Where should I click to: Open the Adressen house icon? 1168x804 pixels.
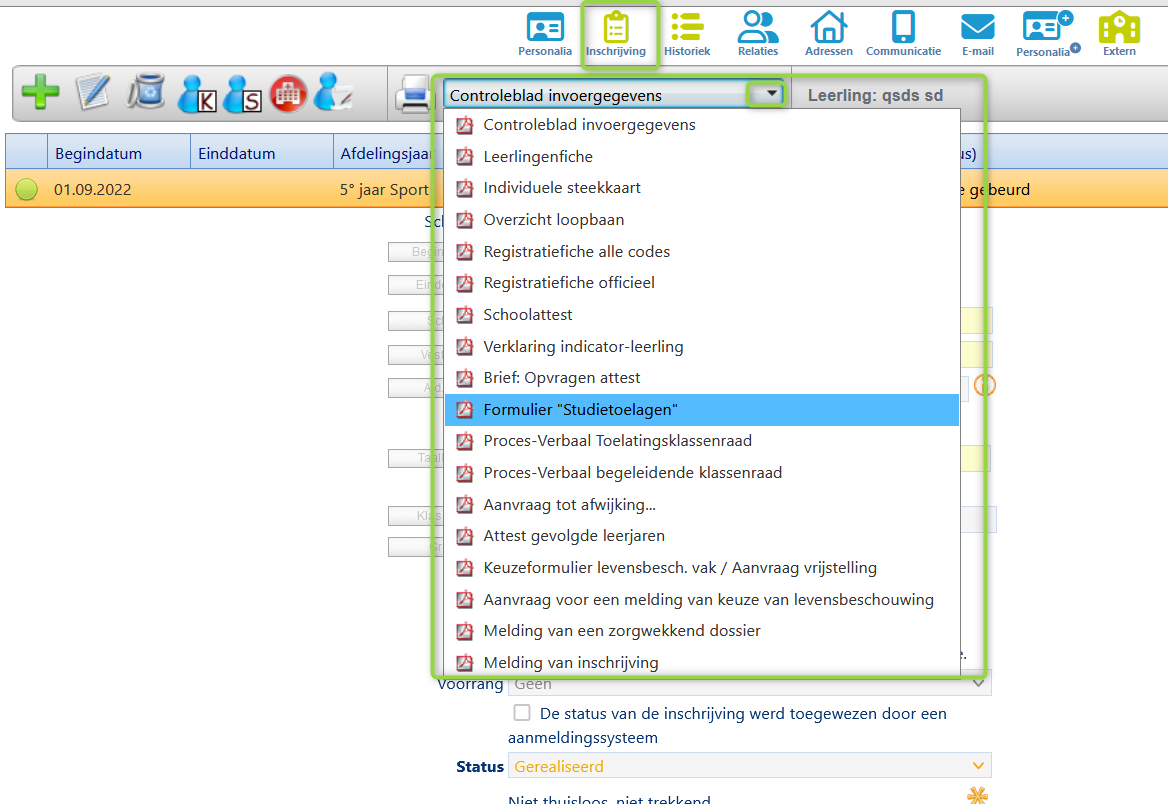point(828,33)
